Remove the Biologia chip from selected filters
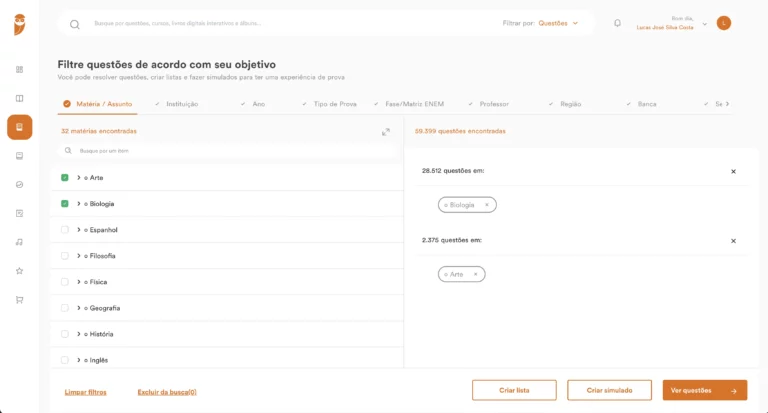Screen dimensions: 768x413 pyautogui.click(x=487, y=205)
